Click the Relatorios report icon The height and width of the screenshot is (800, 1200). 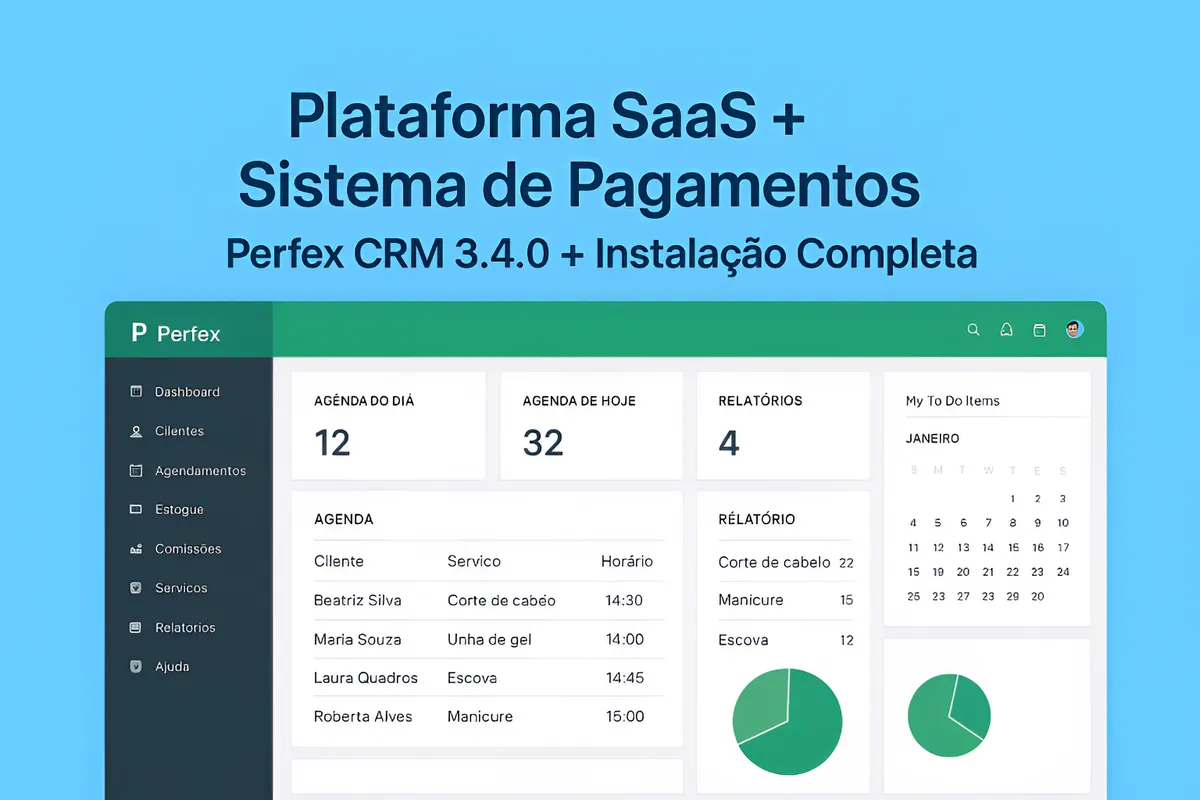[x=136, y=627]
